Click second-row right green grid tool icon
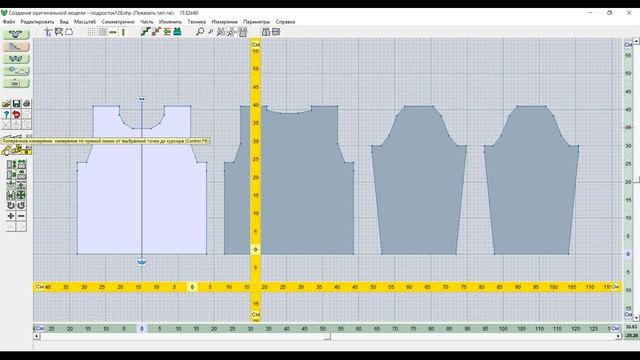Screen dimensions: 640x360 pos(21,175)
